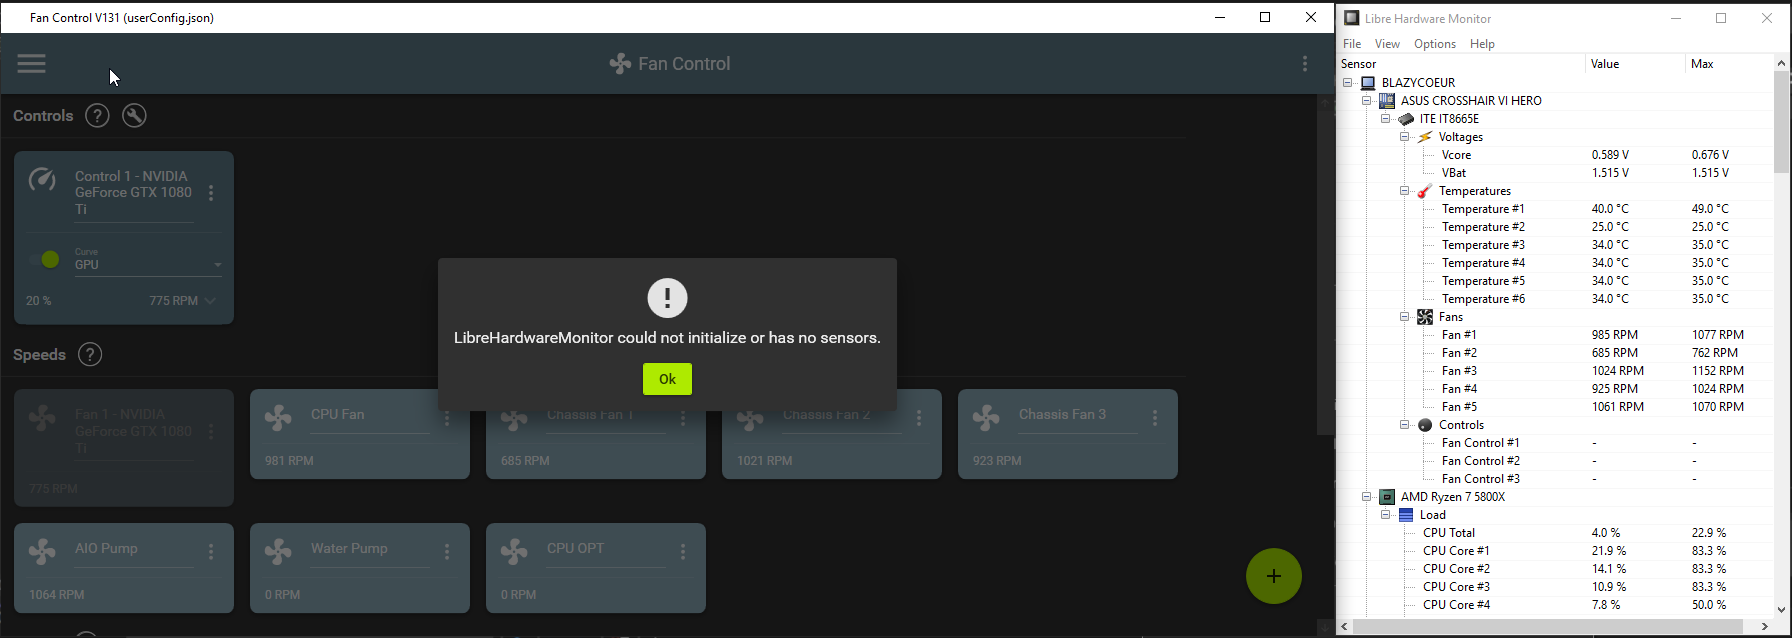
Task: Toggle the Control 1 enable switch
Action: [x=44, y=260]
